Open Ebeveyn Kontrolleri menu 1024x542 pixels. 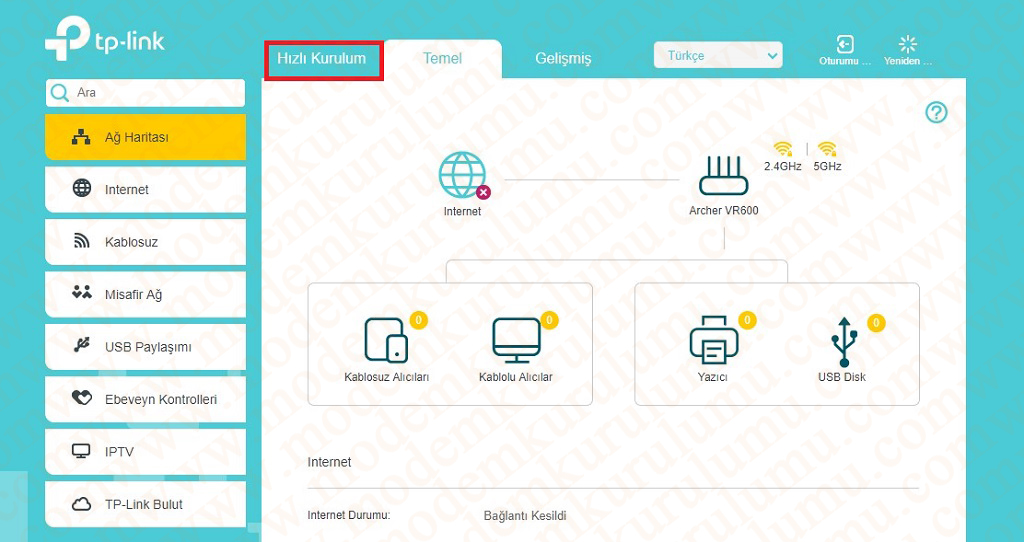pos(145,399)
